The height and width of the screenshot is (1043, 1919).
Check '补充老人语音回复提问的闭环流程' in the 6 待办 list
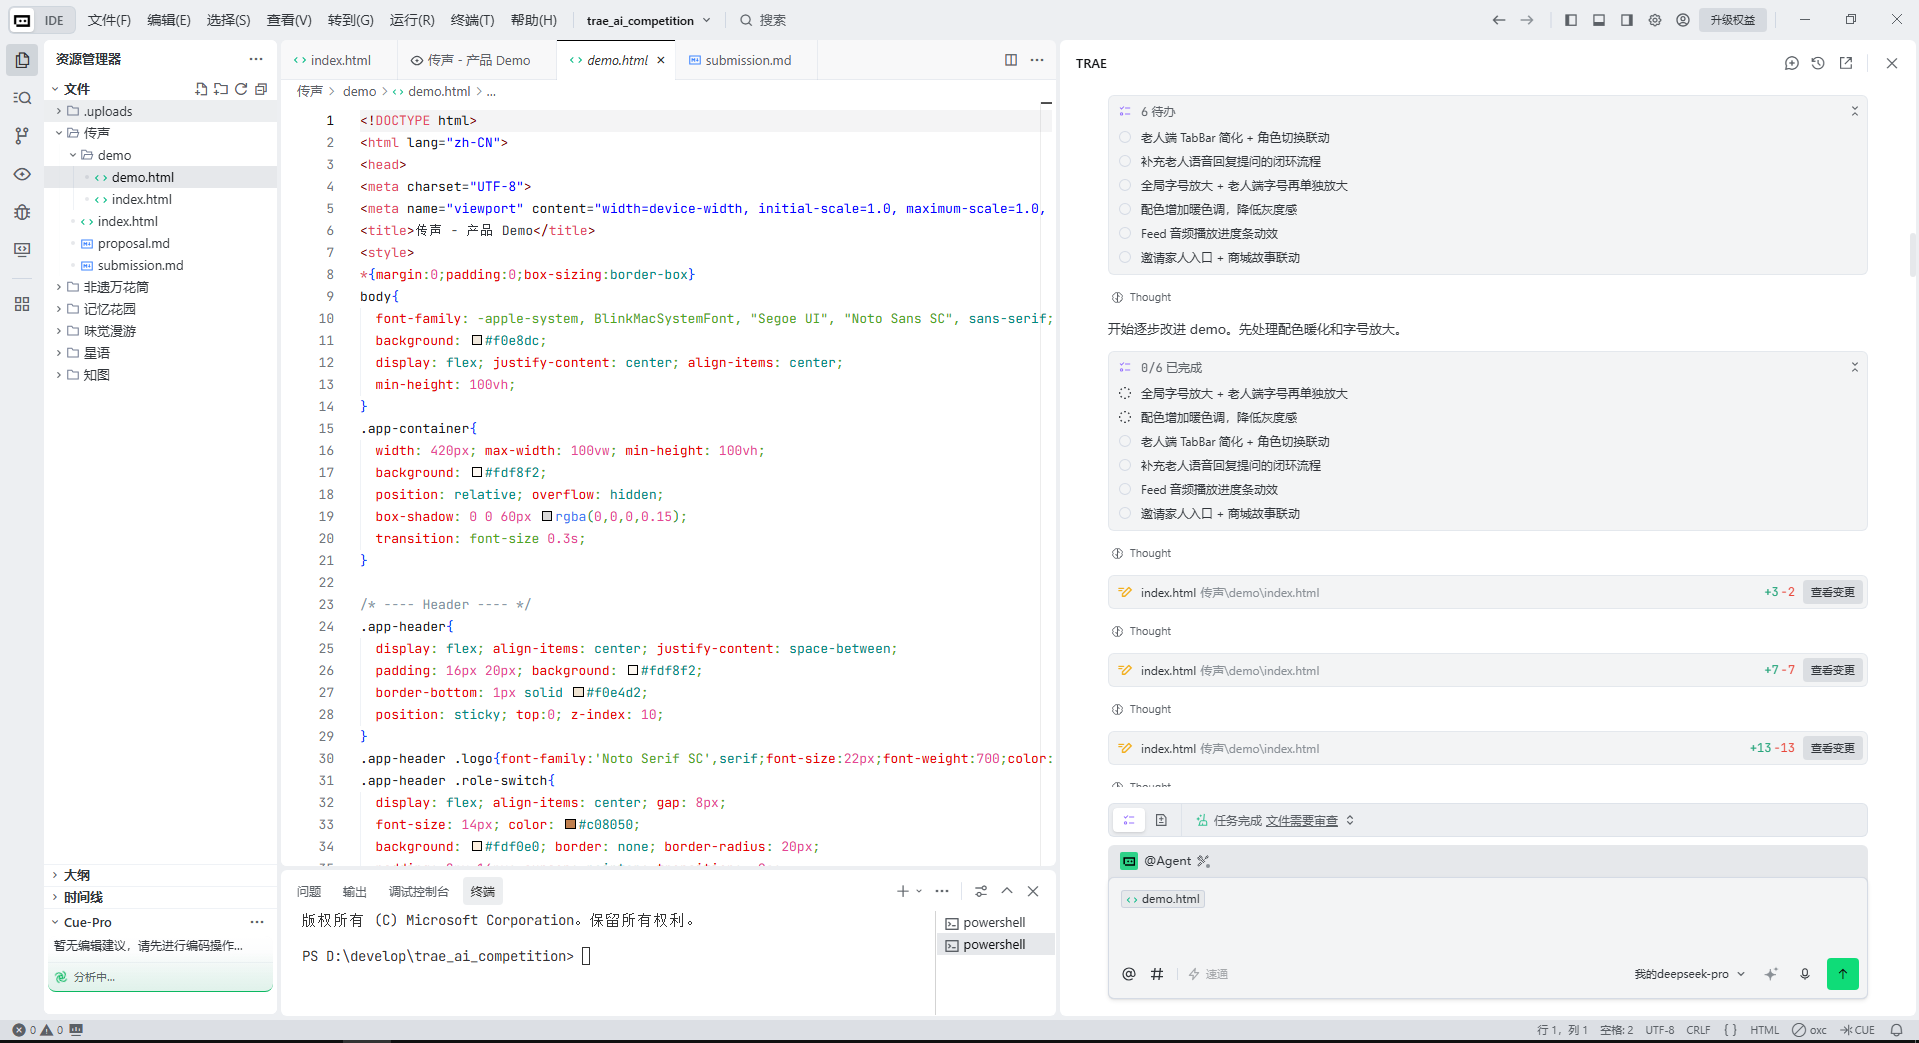(x=1125, y=162)
